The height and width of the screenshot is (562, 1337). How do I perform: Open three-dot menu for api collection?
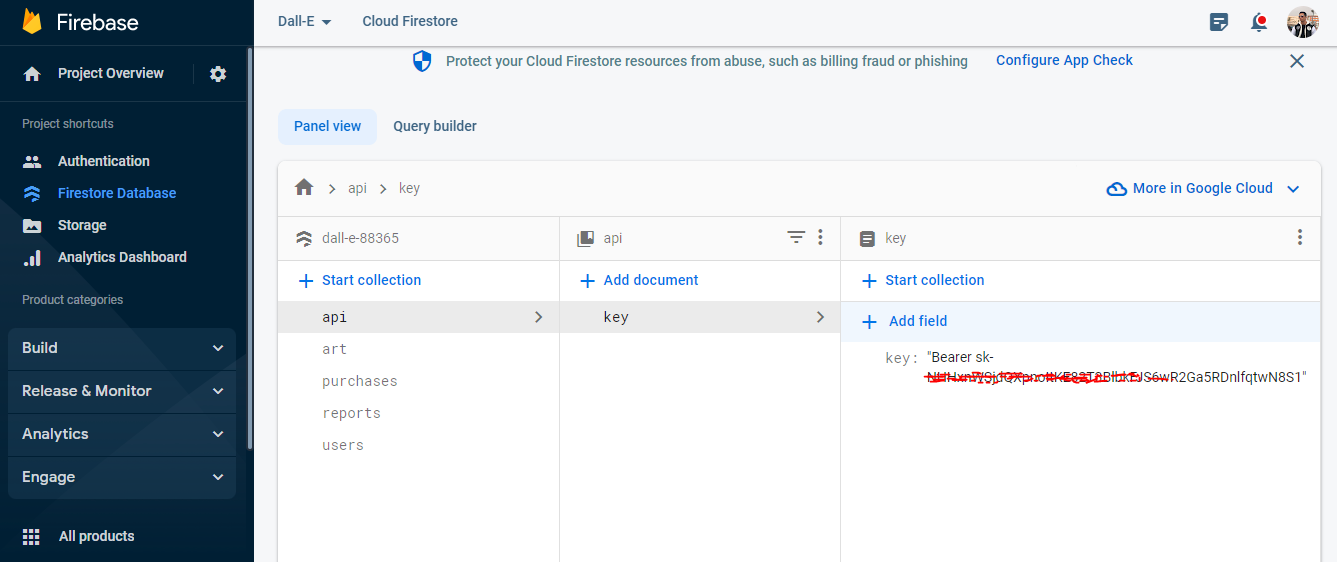[x=820, y=238]
